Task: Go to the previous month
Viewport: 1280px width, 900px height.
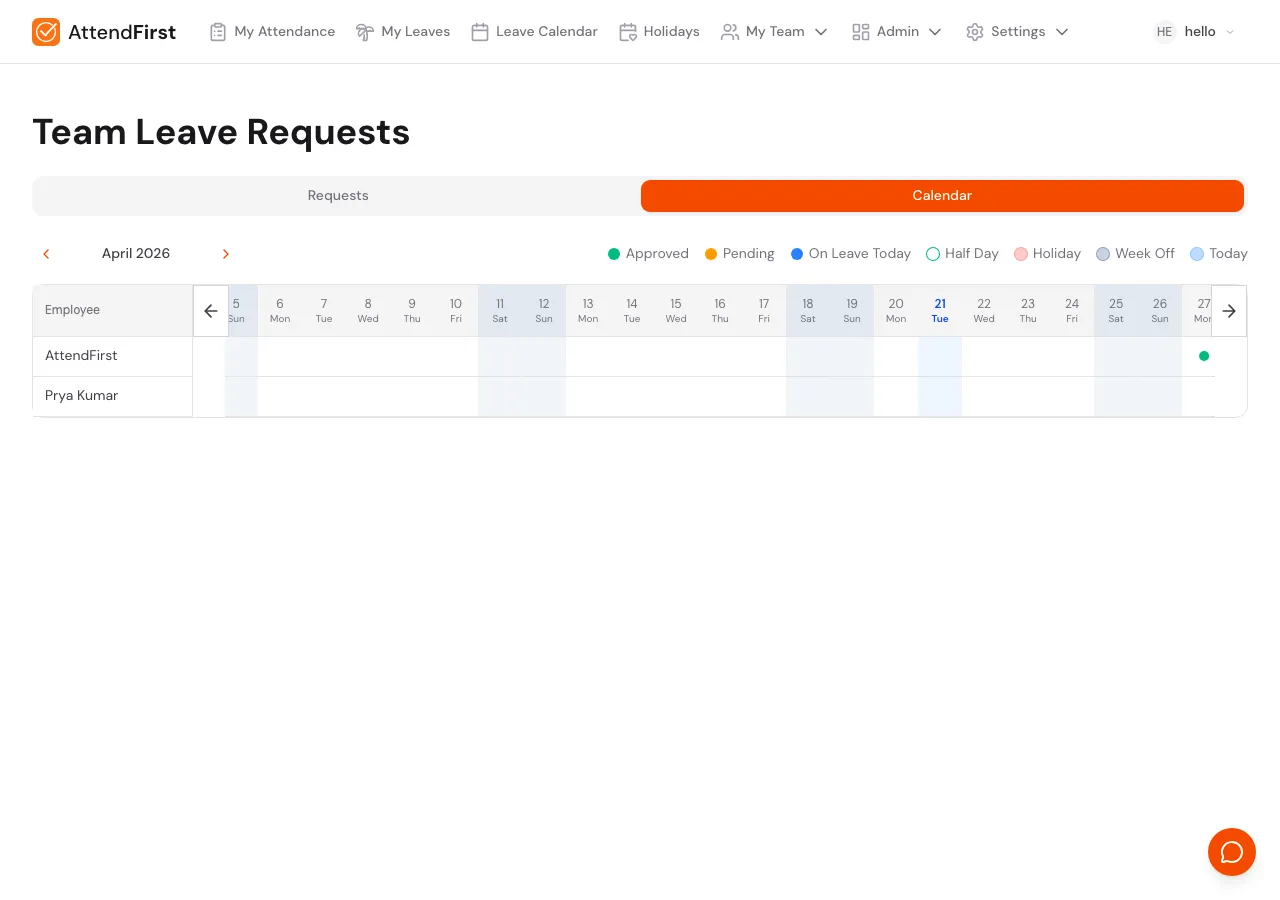Action: tap(46, 254)
